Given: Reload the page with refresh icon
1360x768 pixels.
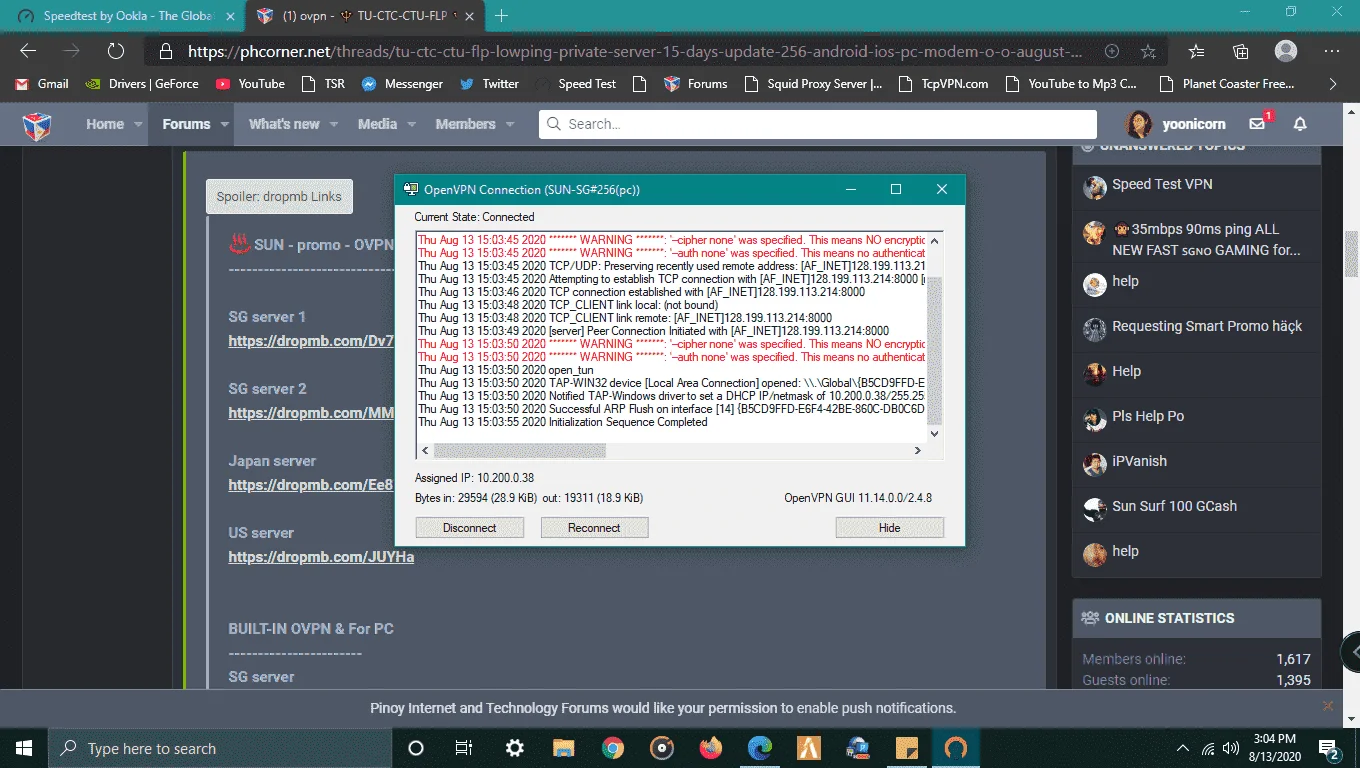Looking at the screenshot, I should 116,51.
